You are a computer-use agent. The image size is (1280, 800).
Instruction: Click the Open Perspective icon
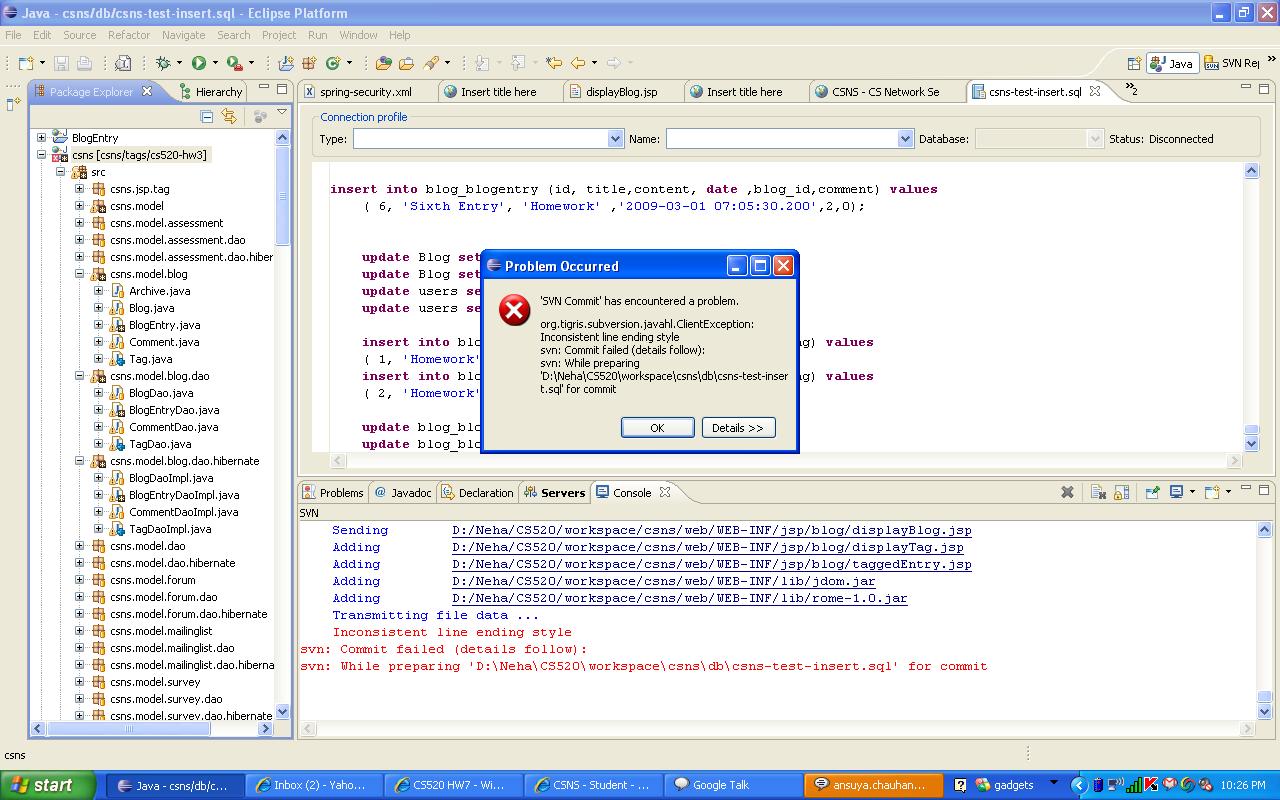[x=1134, y=63]
